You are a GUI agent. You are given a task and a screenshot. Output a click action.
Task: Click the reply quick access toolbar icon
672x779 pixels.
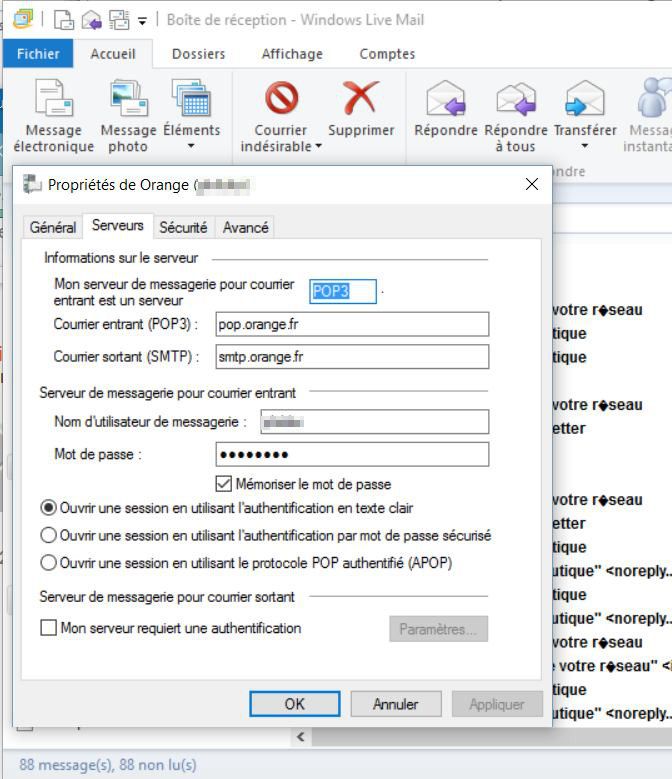point(91,20)
